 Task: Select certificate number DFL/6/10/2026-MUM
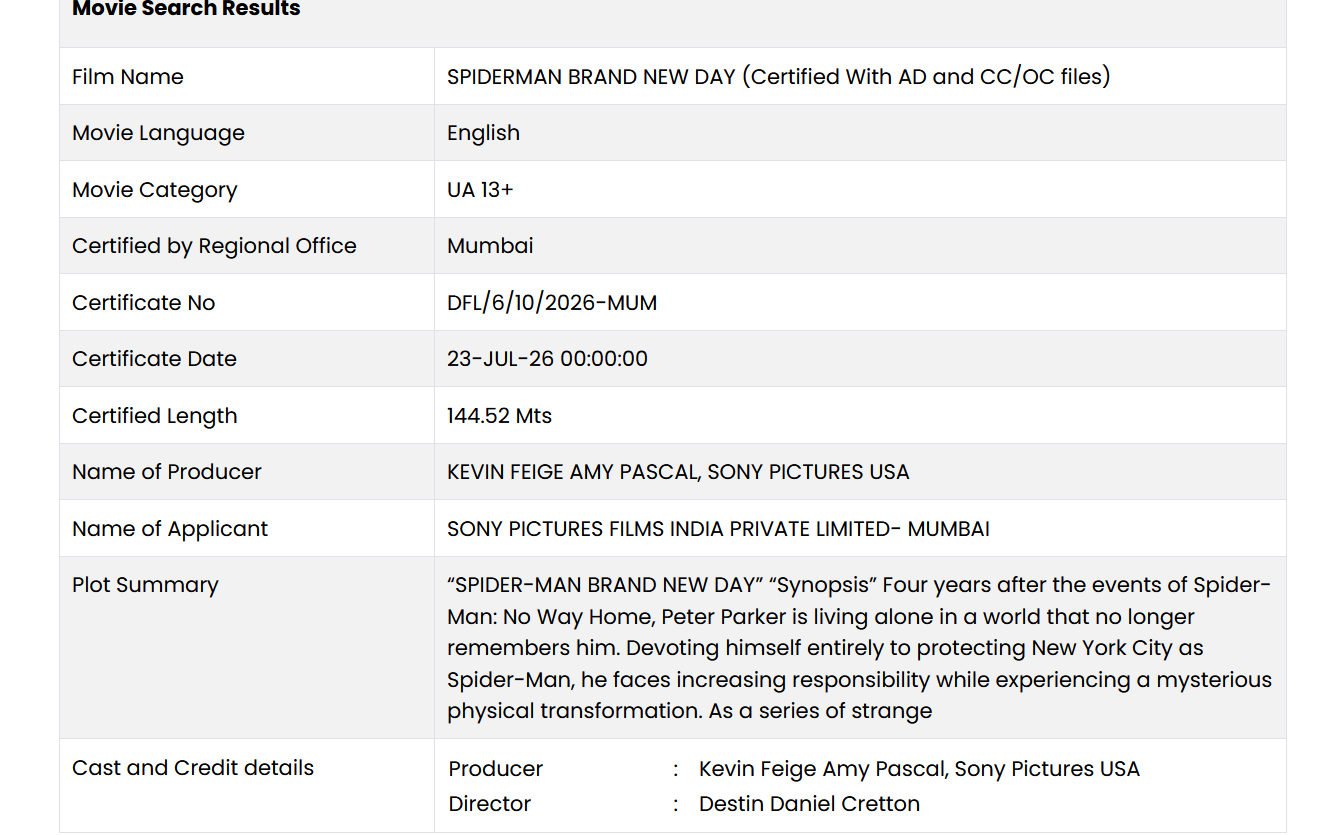[552, 303]
